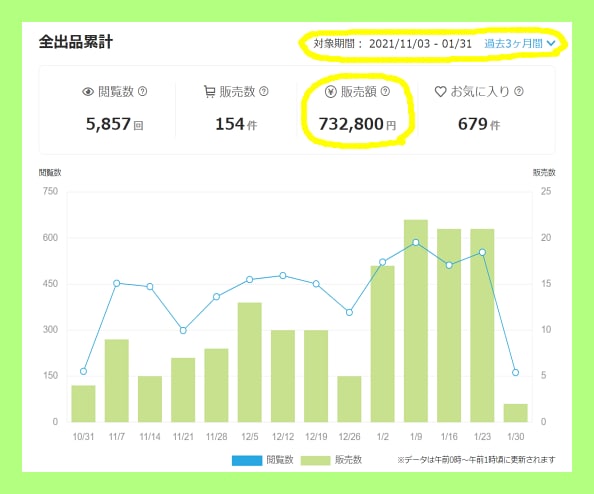Click the 閲覧数 legend label
Screen dimensions: 594x494
coord(280,460)
